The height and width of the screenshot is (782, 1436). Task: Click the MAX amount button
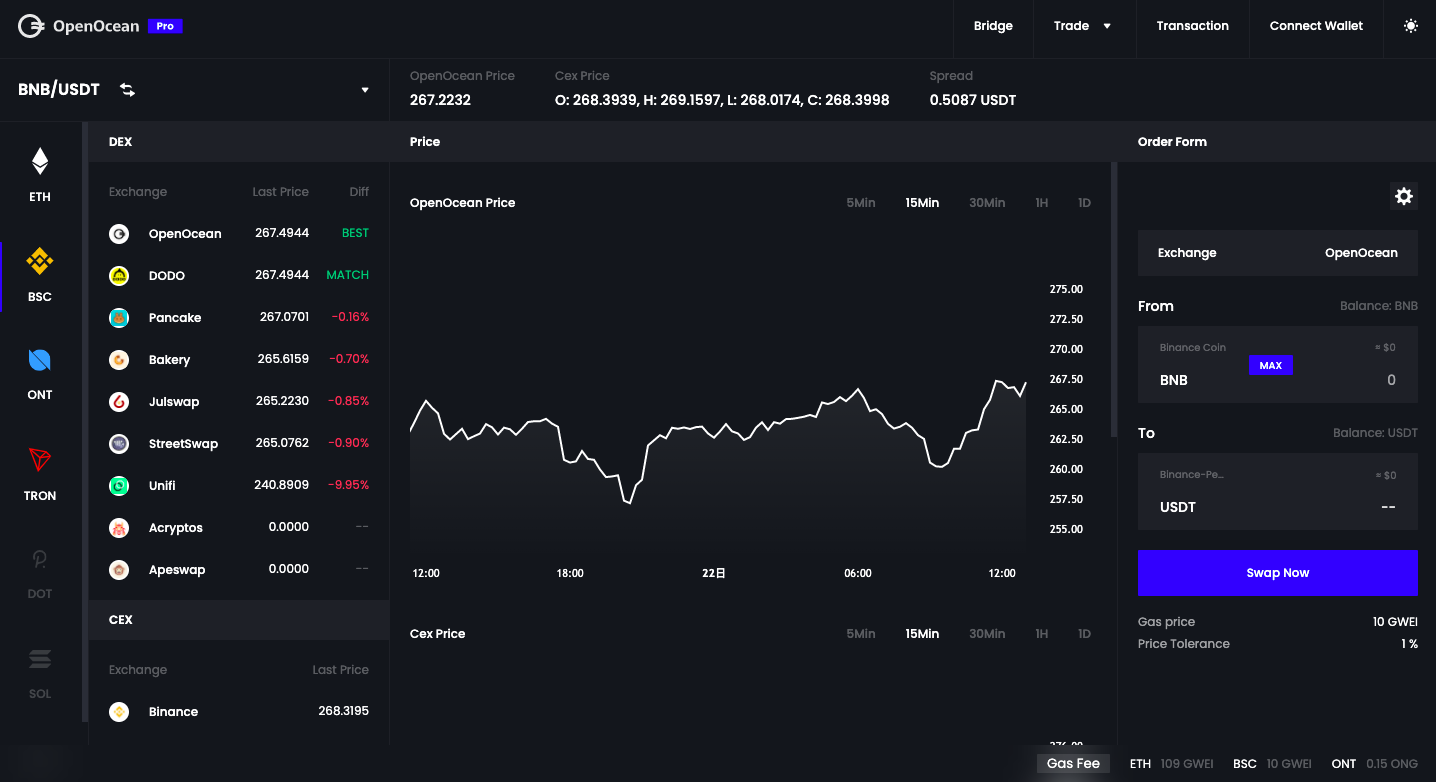(1271, 366)
